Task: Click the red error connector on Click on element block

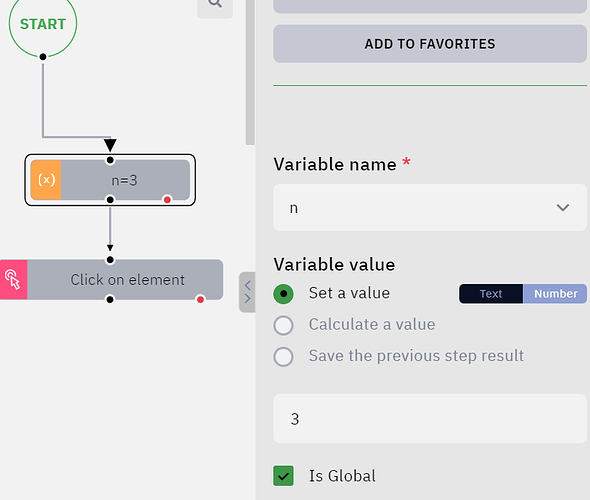Action: coord(200,299)
